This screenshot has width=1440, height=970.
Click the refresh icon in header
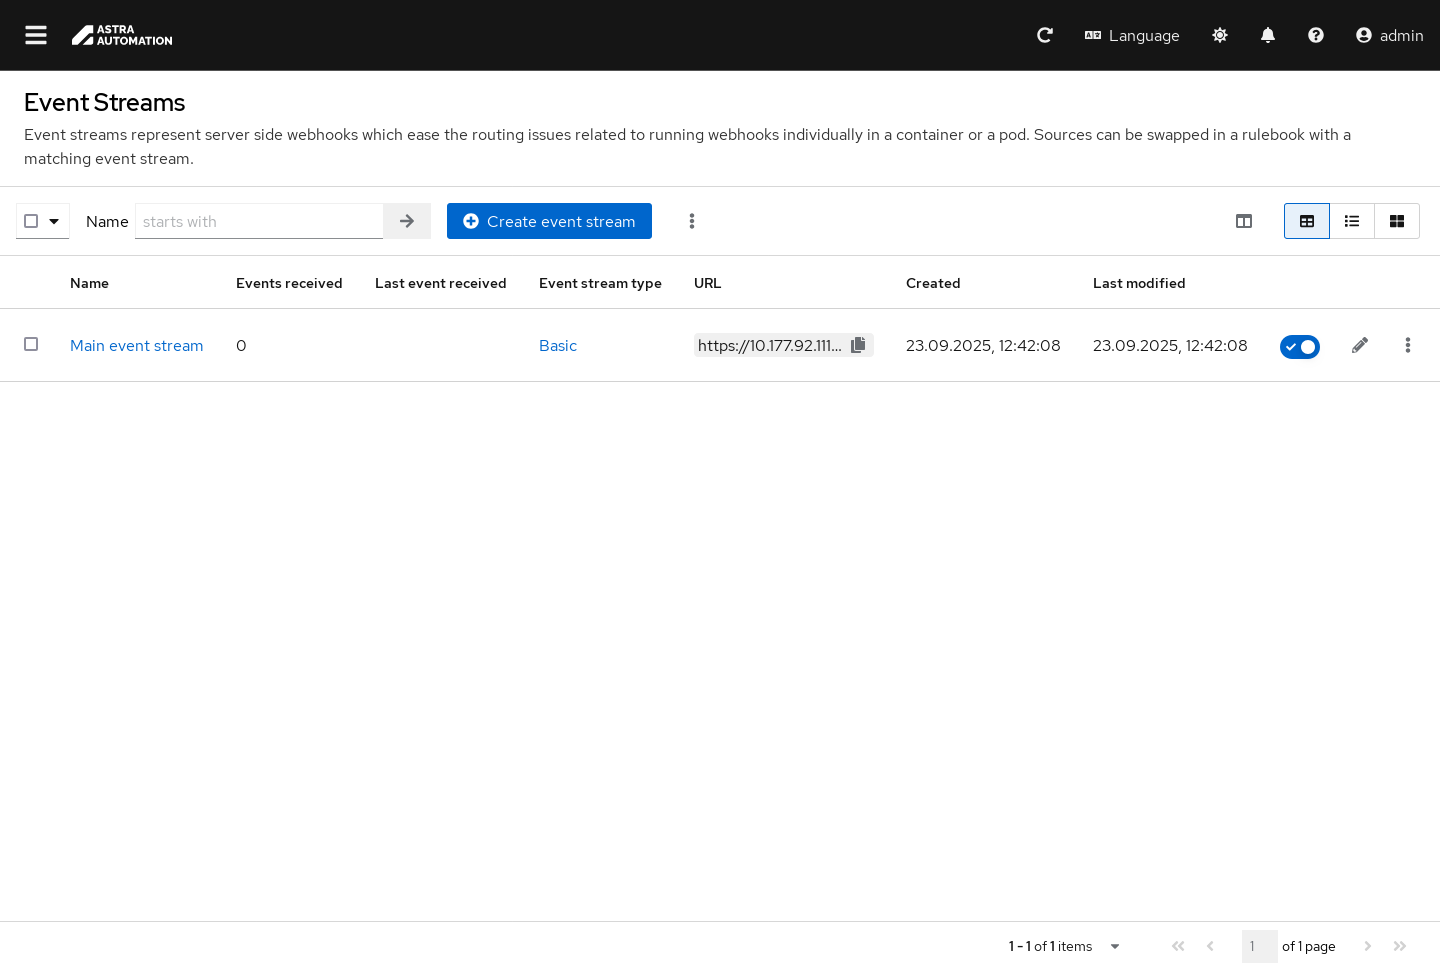(x=1045, y=35)
